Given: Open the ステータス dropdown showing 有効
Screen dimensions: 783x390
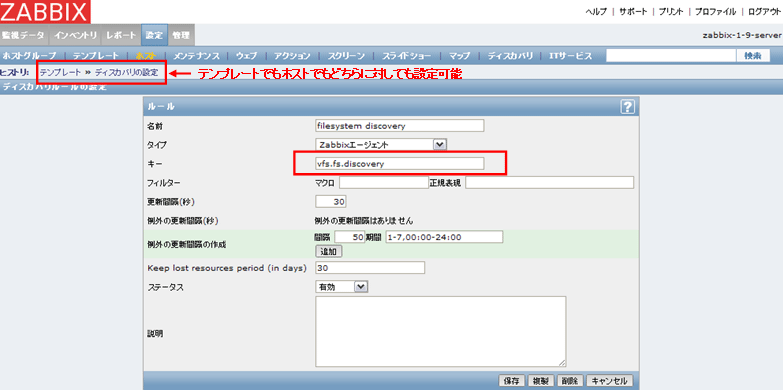Looking at the screenshot, I should [x=342, y=287].
